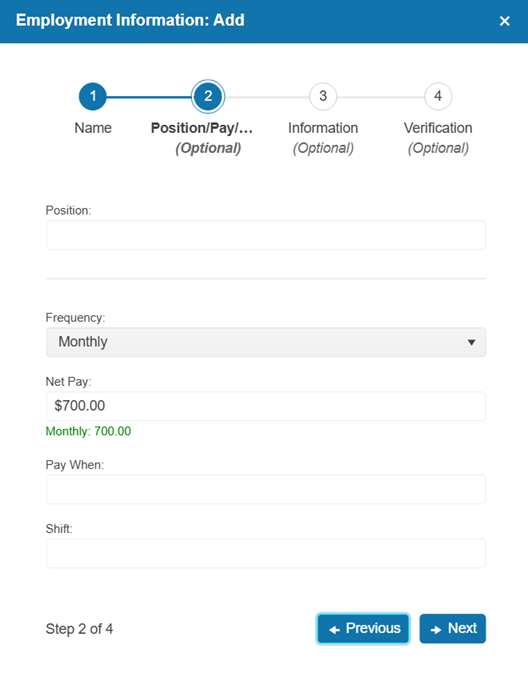This screenshot has width=528, height=689.
Task: Jump to step 4 Verification circle
Action: click(x=438, y=96)
